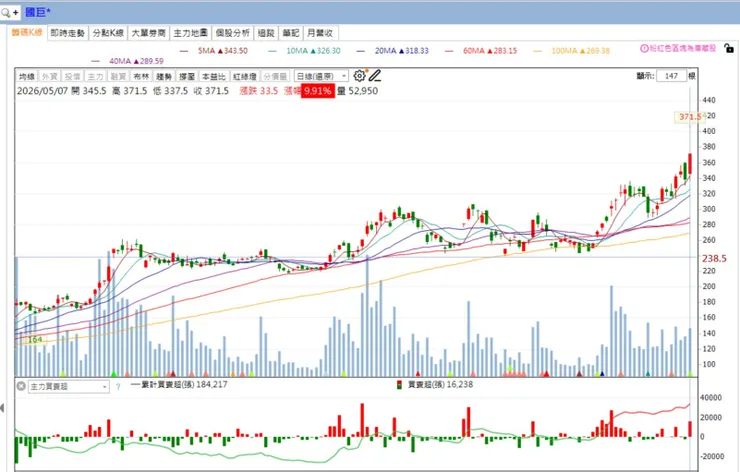This screenshot has width=740, height=472.
Task: Toggle the unlock padlock icon
Action: pyautogui.click(x=729, y=48)
